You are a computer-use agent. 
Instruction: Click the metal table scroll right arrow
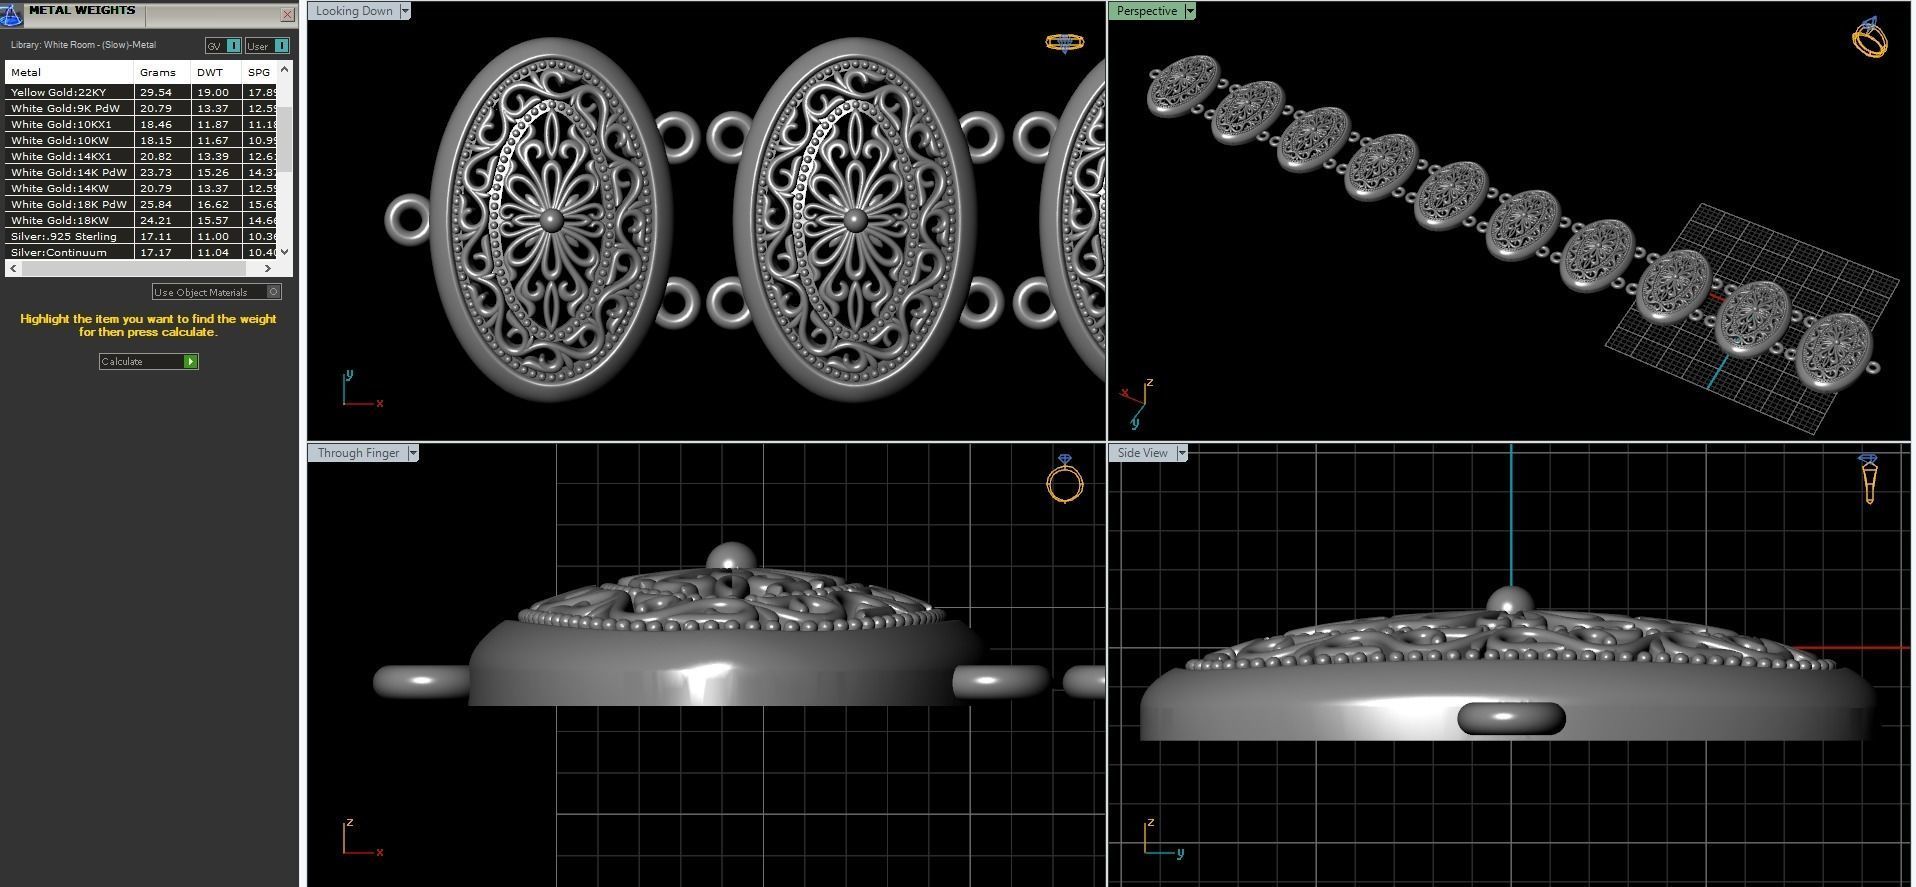click(x=268, y=268)
